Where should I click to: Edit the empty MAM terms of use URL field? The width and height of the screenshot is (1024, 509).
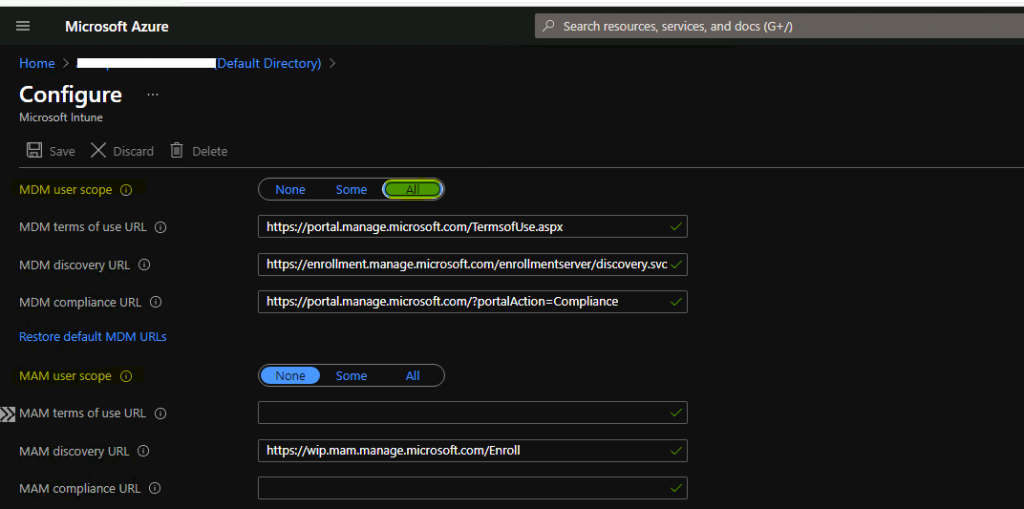(472, 413)
